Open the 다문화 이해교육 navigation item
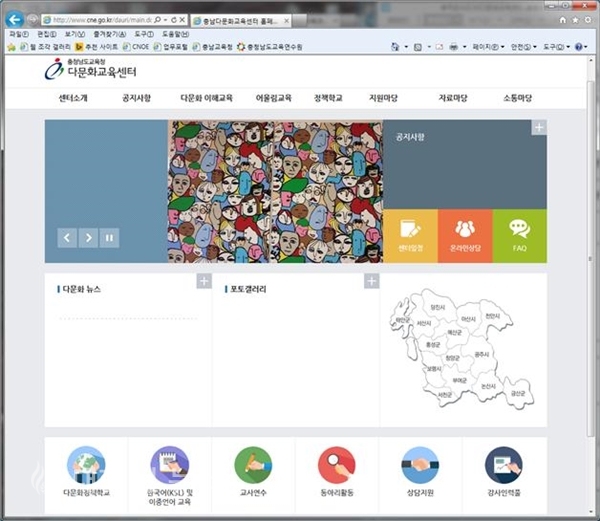Viewport: 600px width, 521px height. click(x=207, y=98)
